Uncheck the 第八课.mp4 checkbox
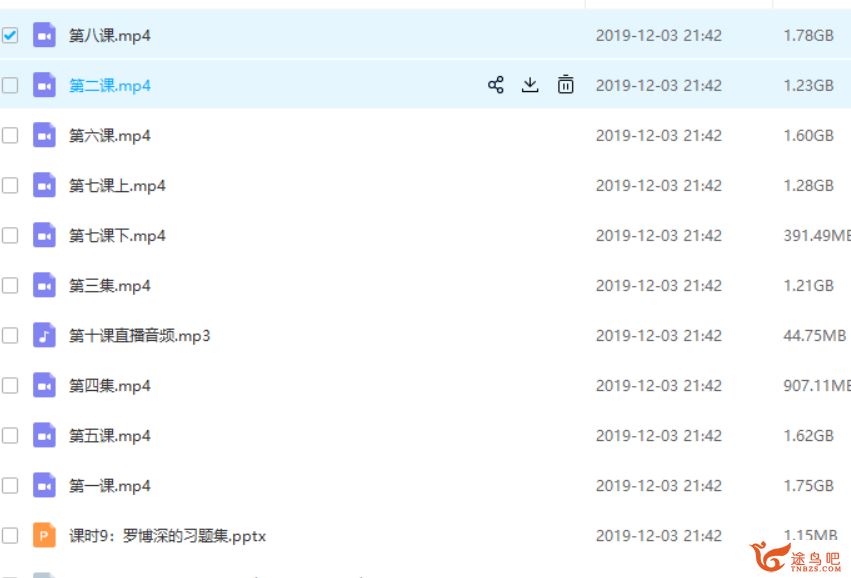Screen dimensions: 851x578 [x=10, y=35]
